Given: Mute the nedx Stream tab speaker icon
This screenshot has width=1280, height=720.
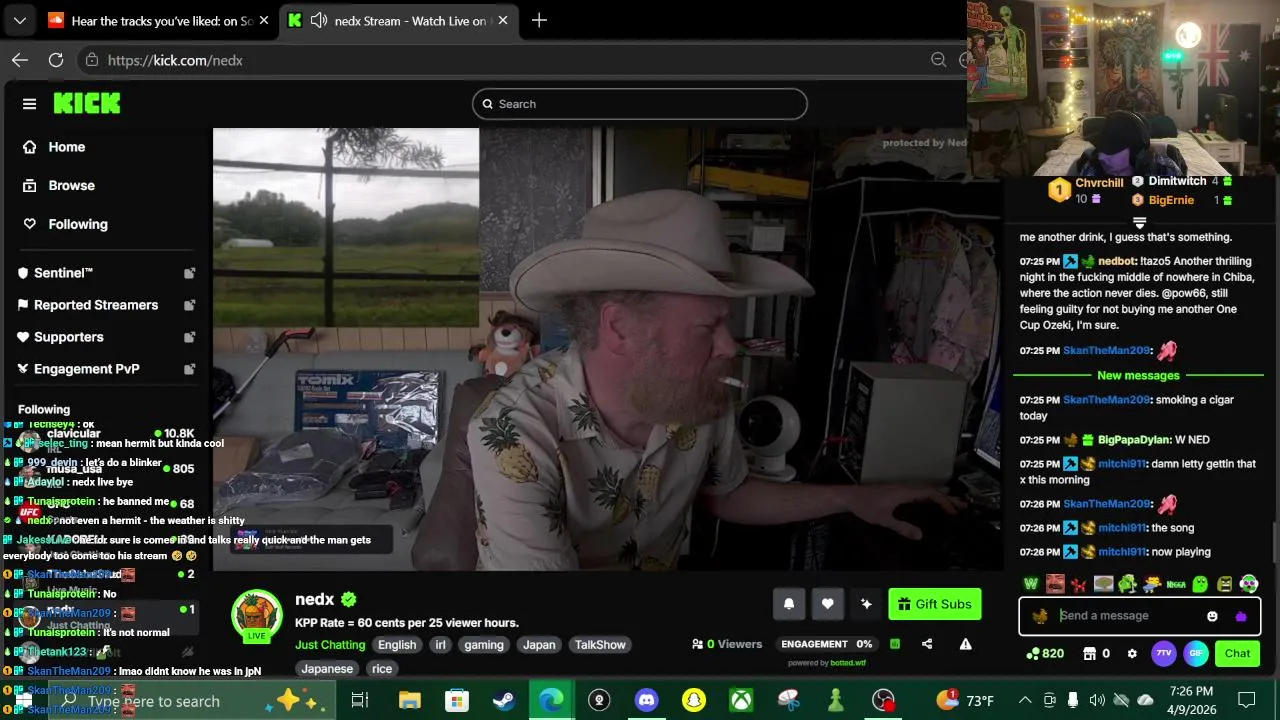Looking at the screenshot, I should [319, 20].
